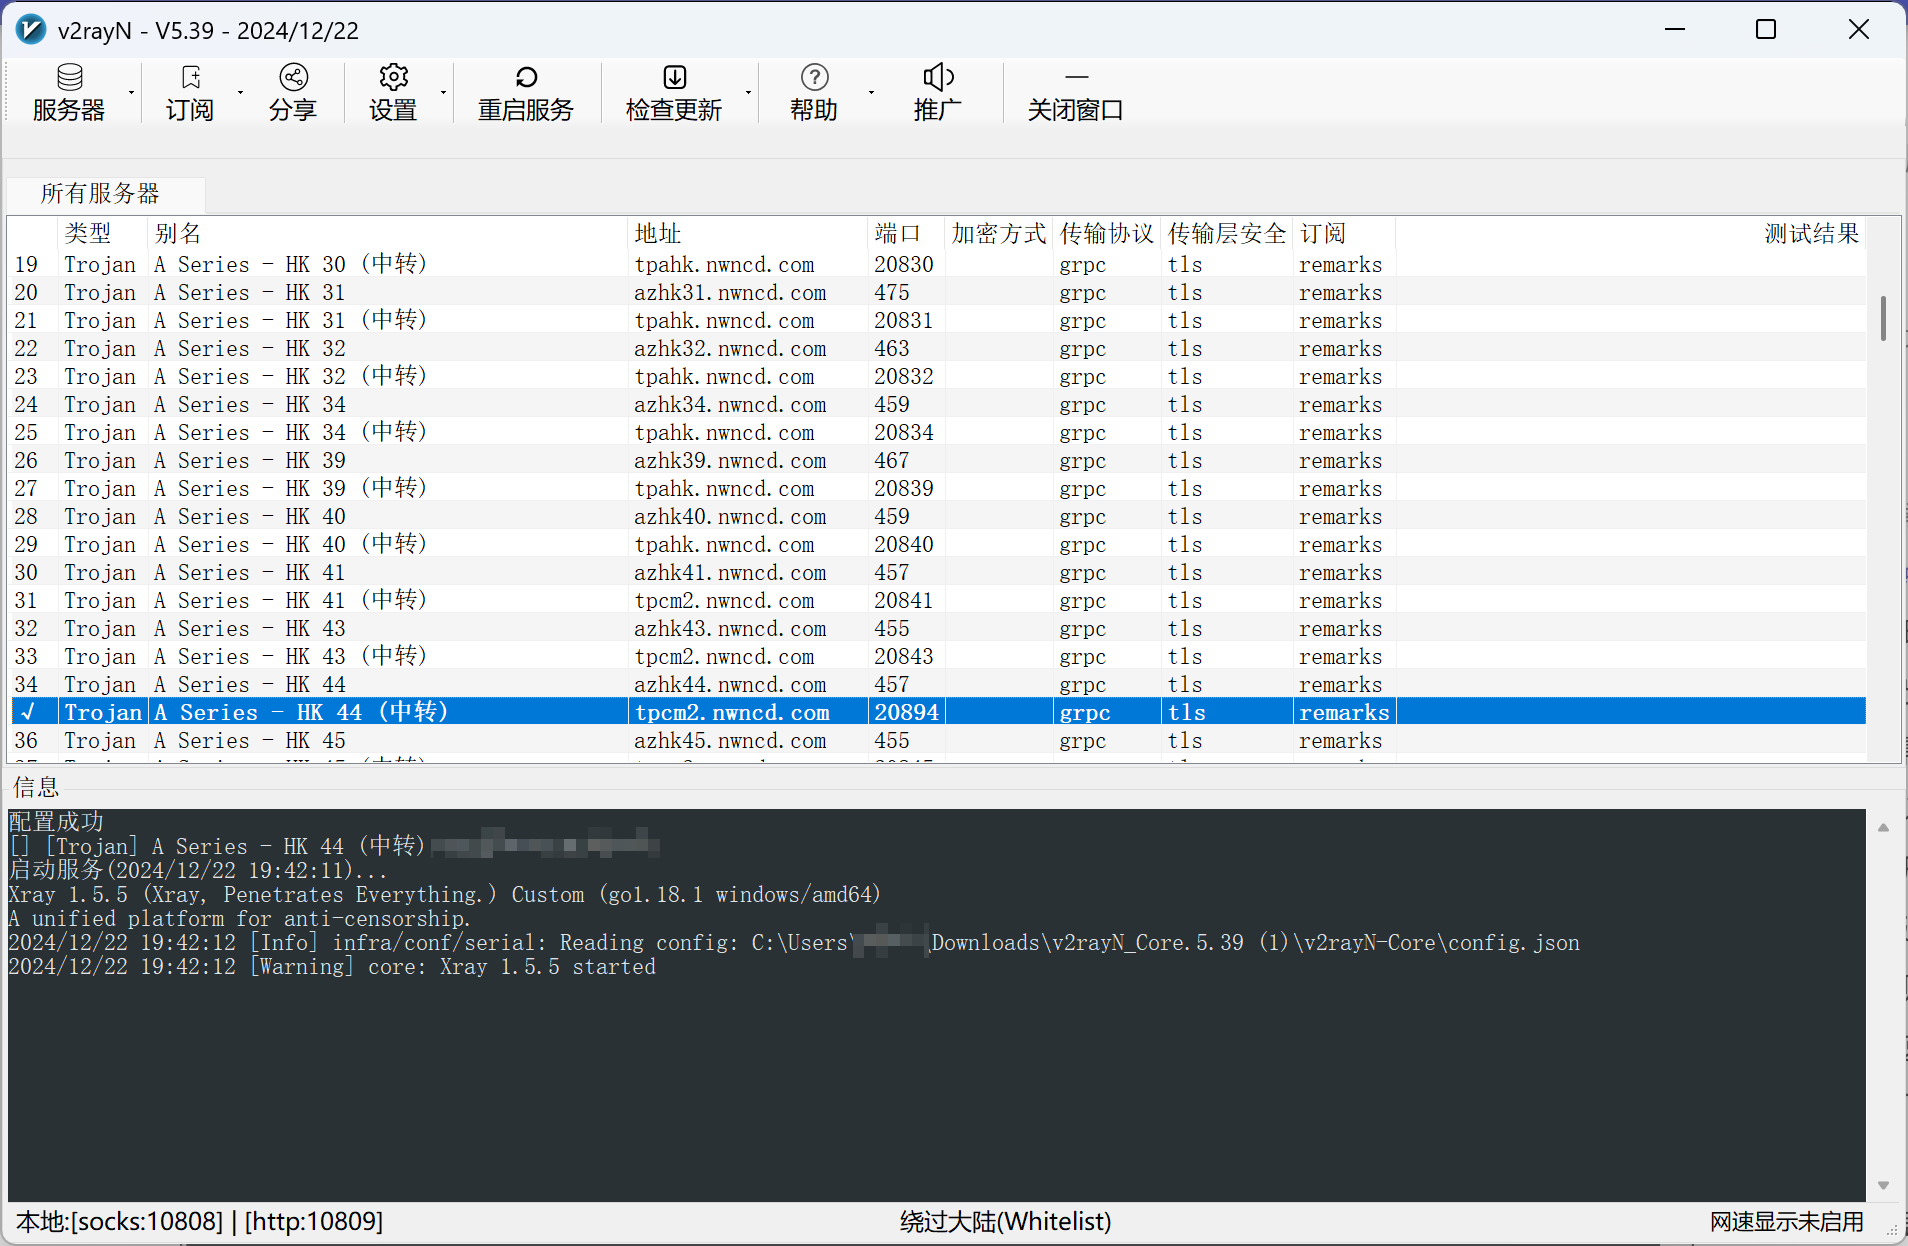The height and width of the screenshot is (1246, 1908).
Task: Sort by the 端口 column header
Action: coord(906,233)
